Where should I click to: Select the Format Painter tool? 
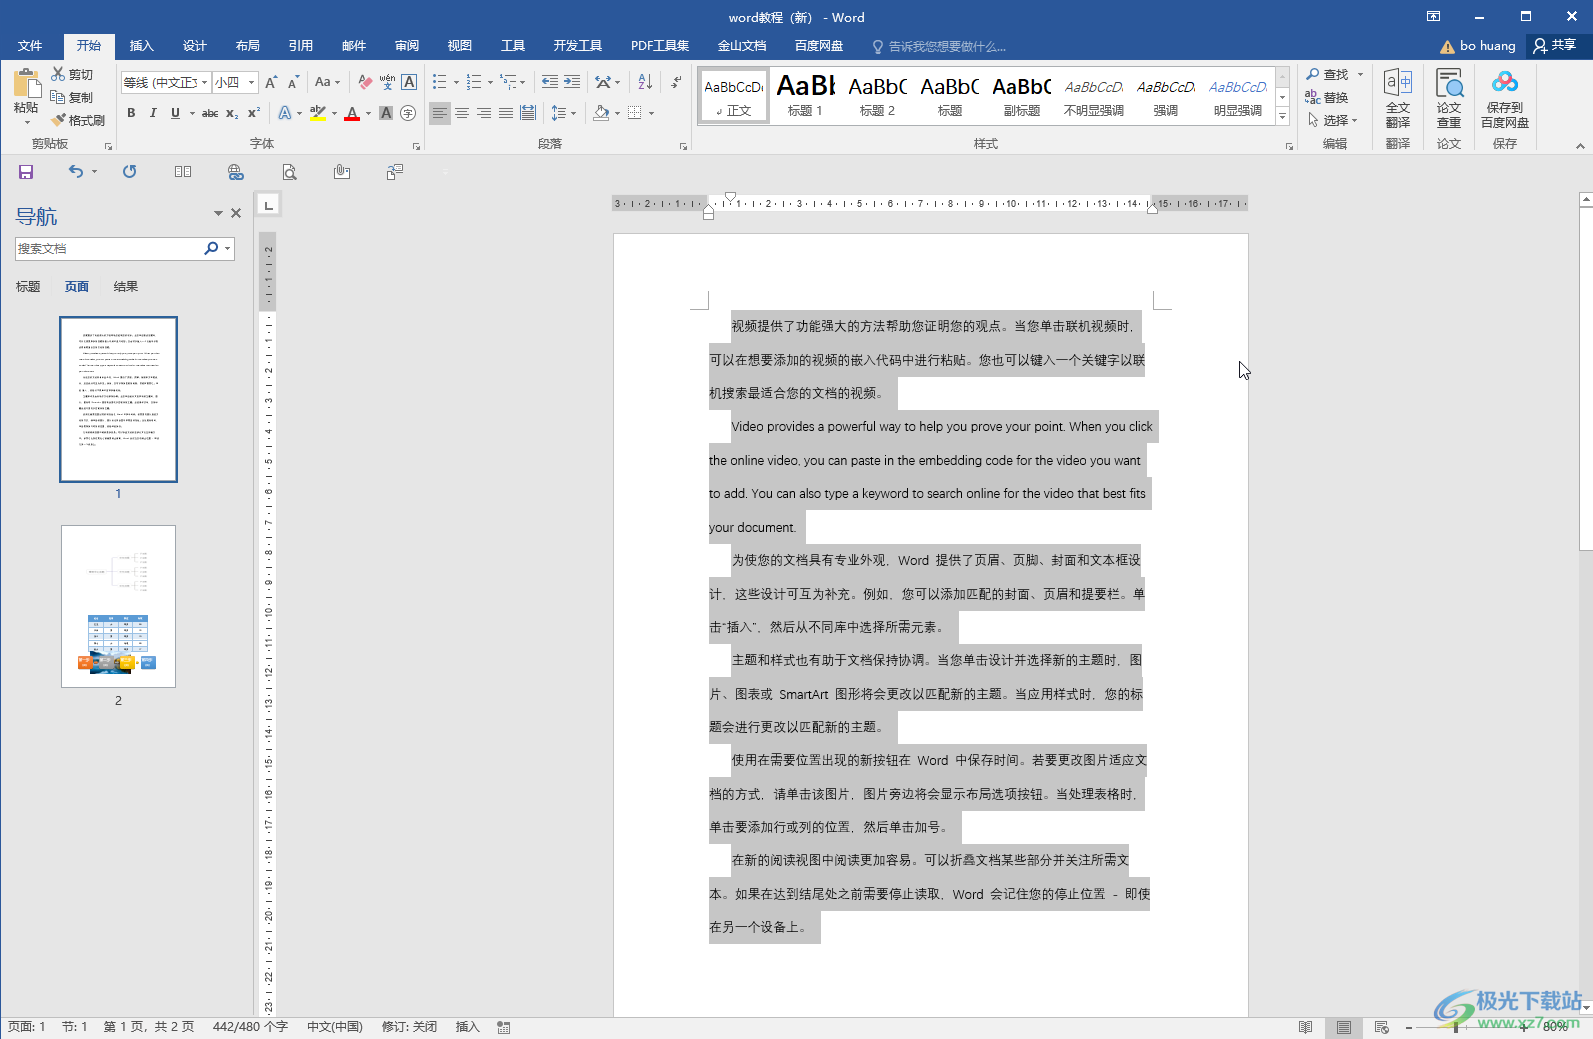coord(78,120)
